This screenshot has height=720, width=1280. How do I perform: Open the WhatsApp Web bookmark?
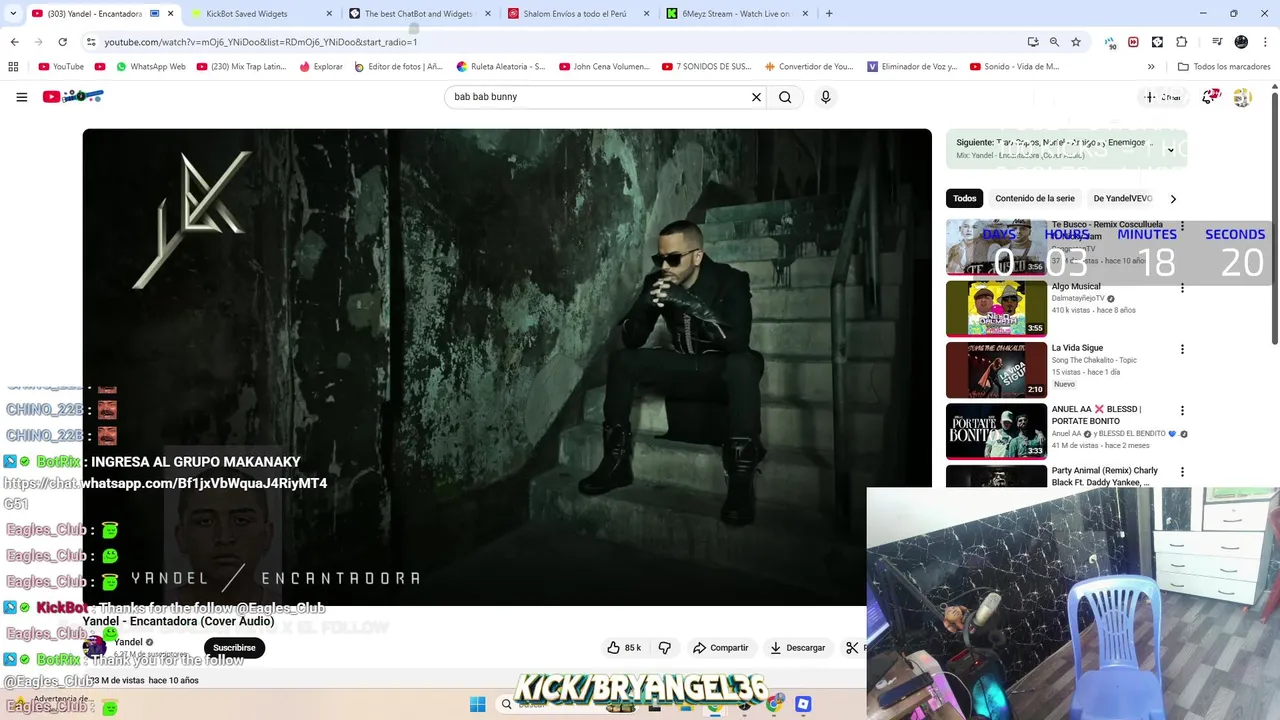(150, 67)
